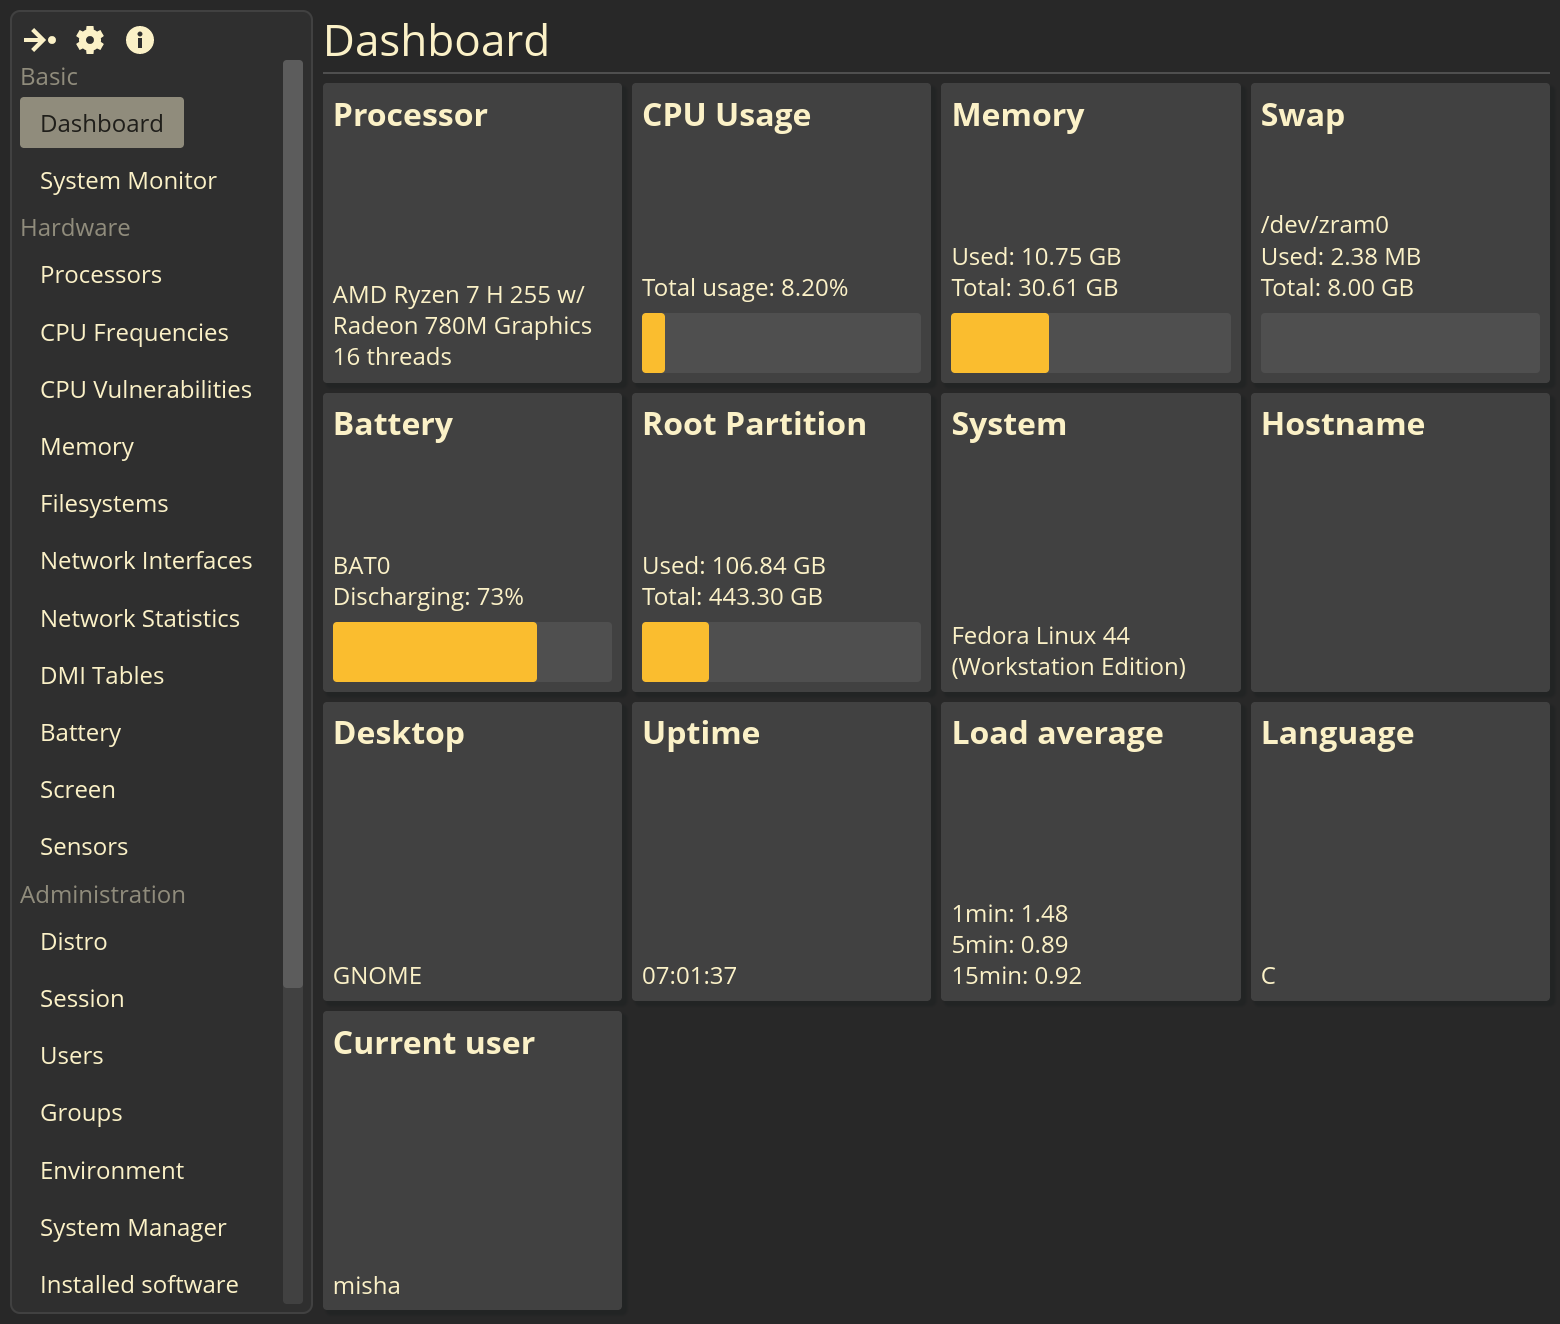The image size is (1560, 1324).
Task: Click the Language card heading
Action: 1337,733
